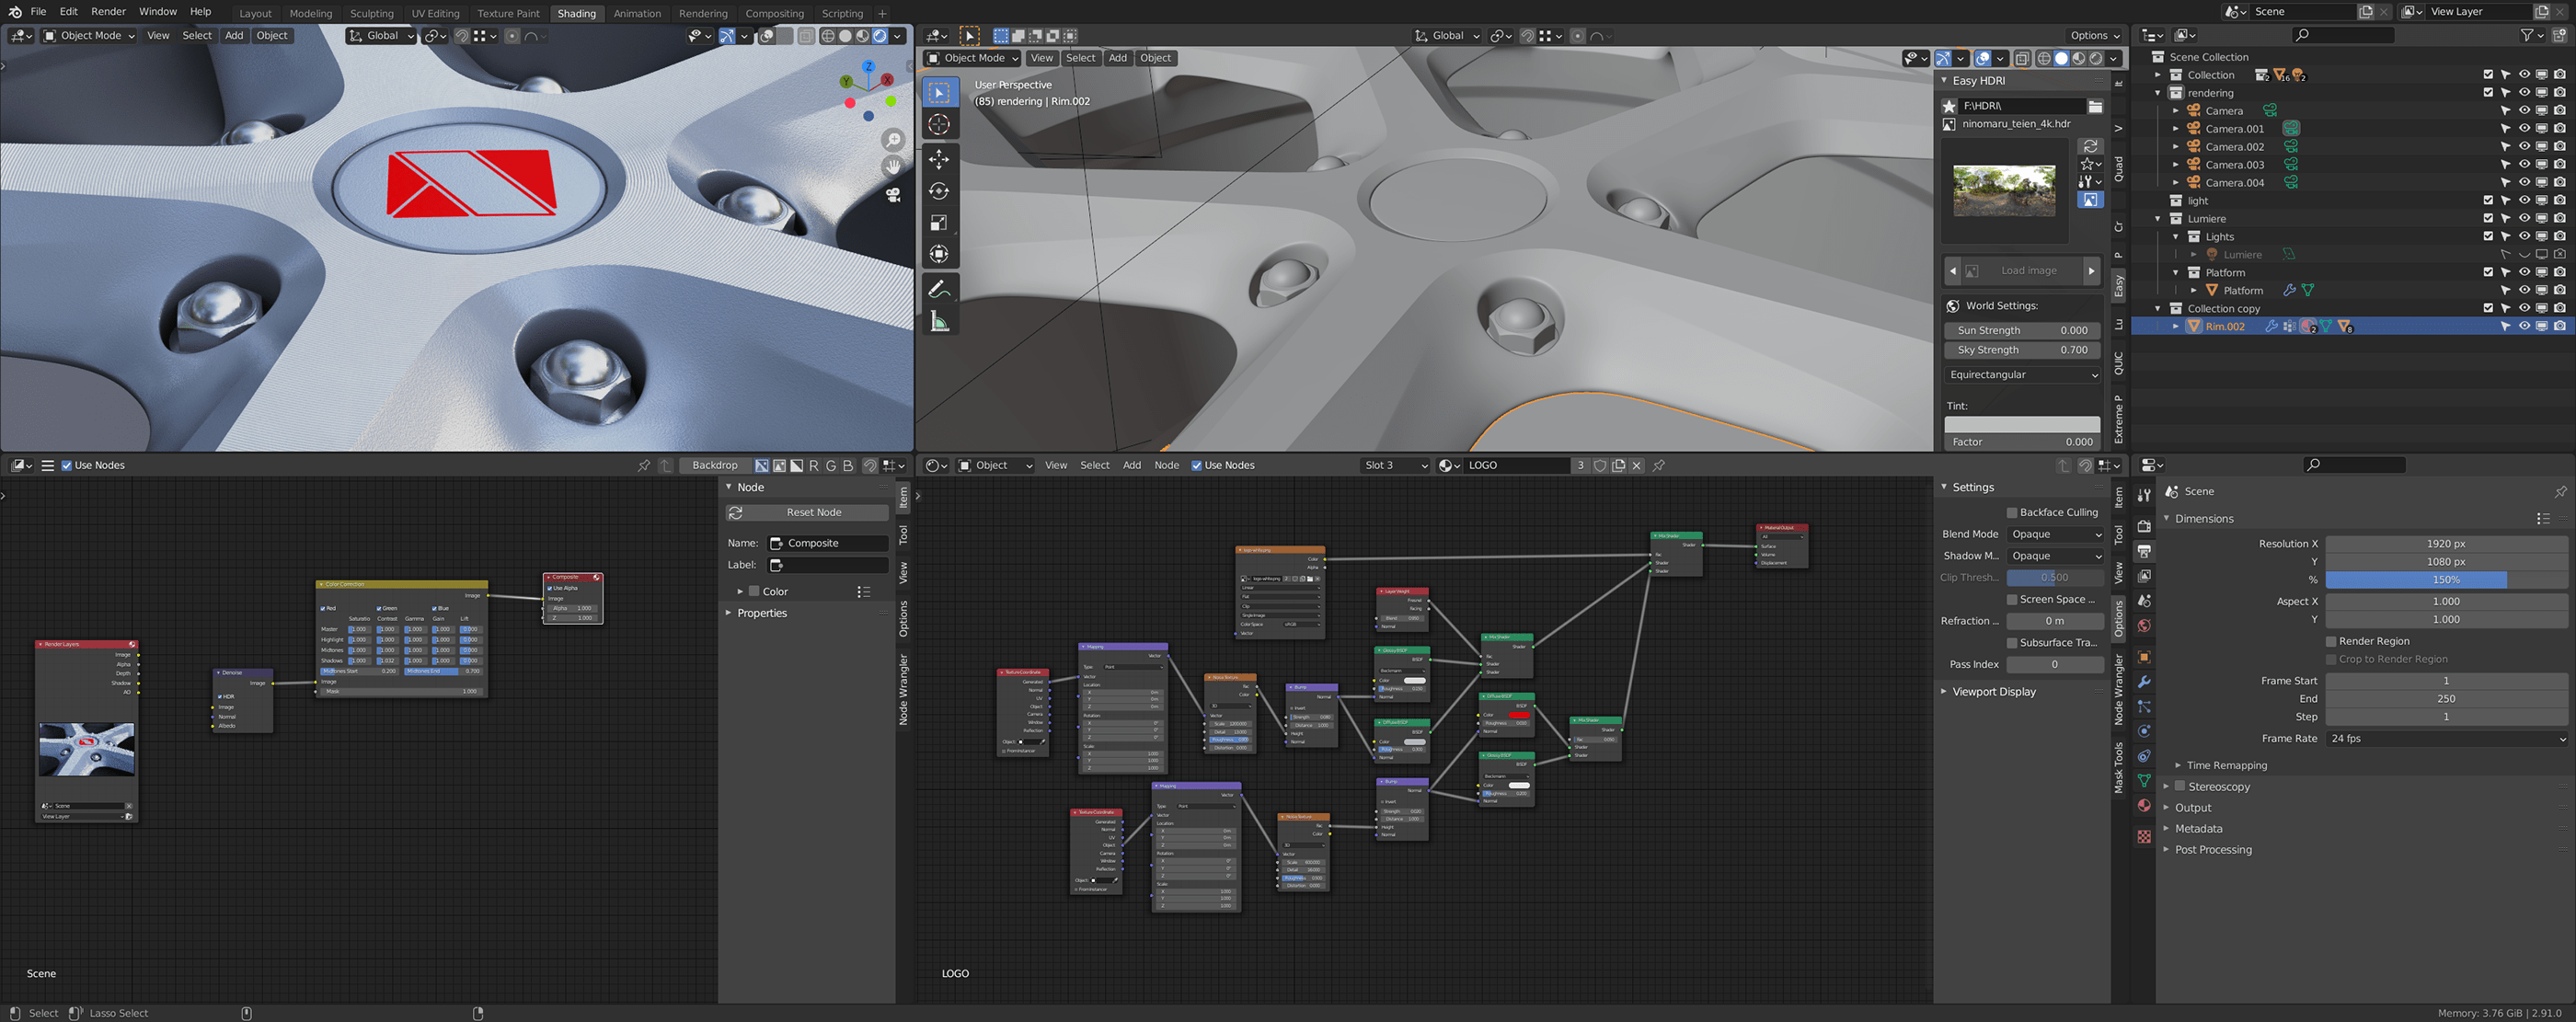Select the Rotate tool in the viewport toolbar

pos(938,190)
